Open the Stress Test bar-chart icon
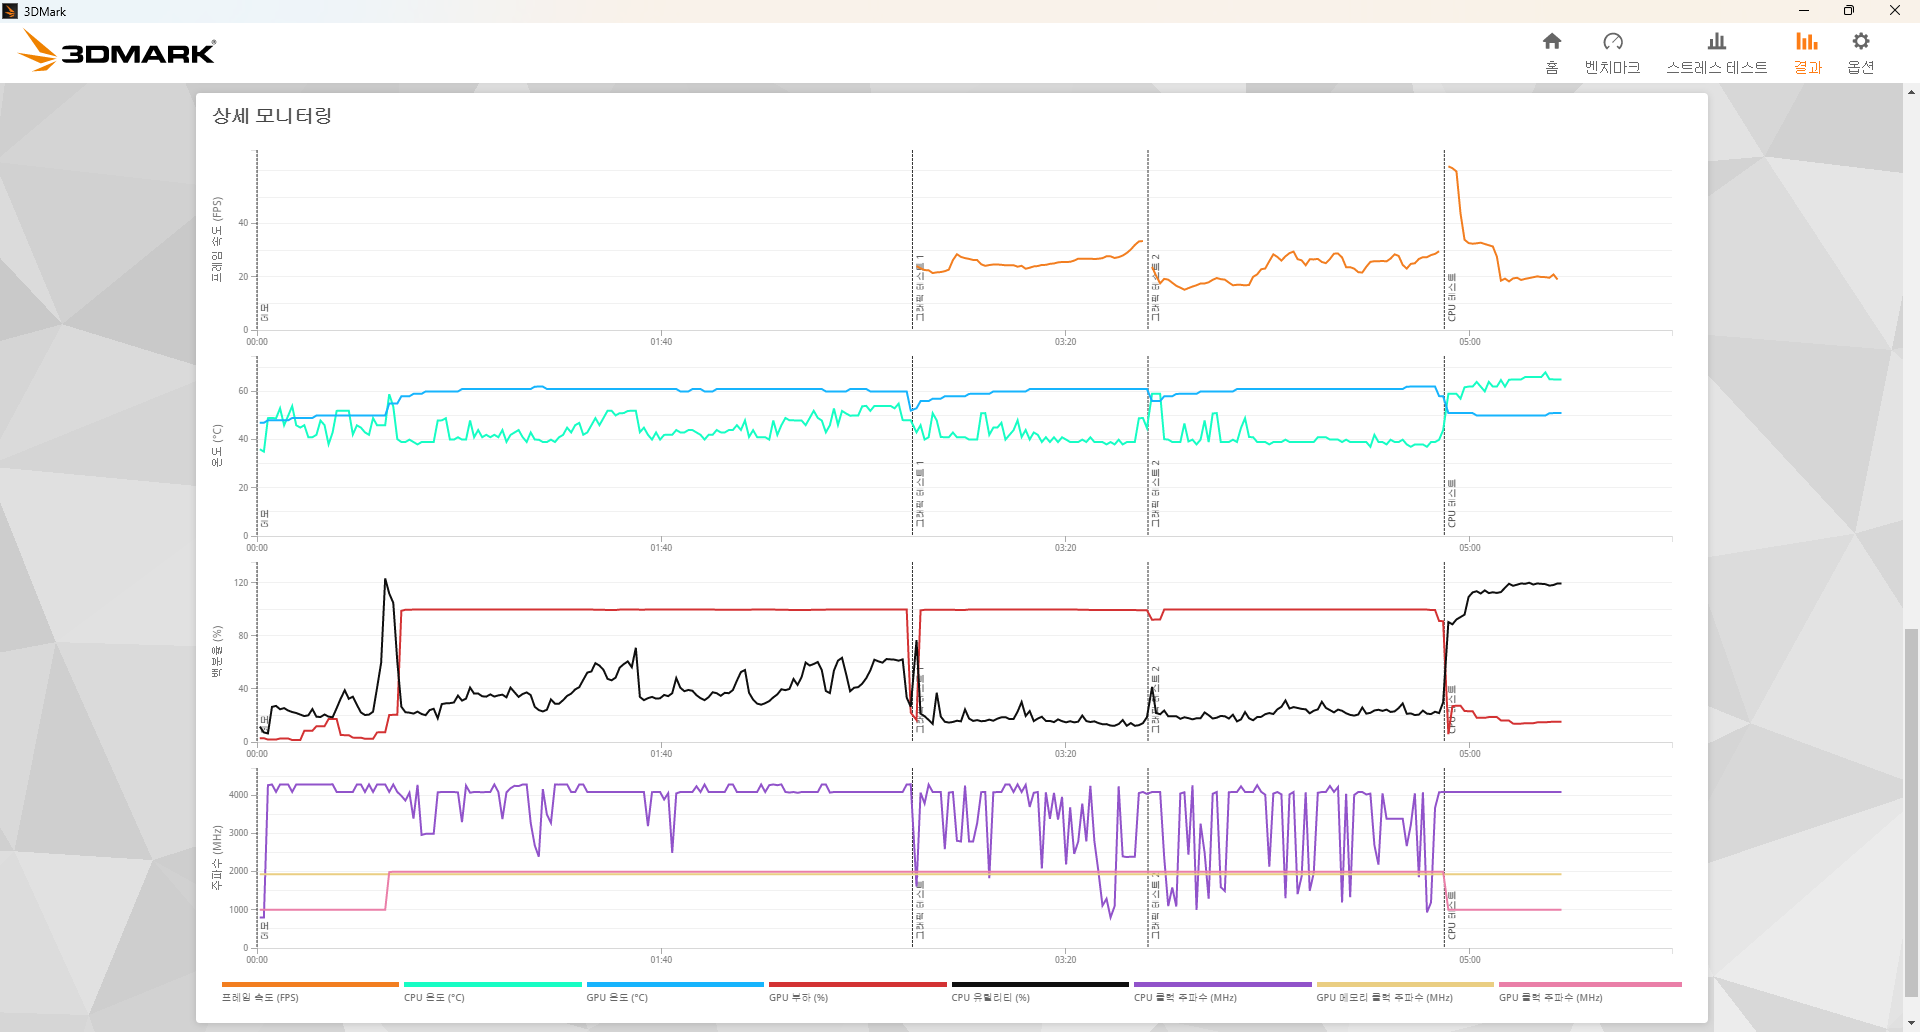This screenshot has width=1920, height=1032. [1716, 41]
